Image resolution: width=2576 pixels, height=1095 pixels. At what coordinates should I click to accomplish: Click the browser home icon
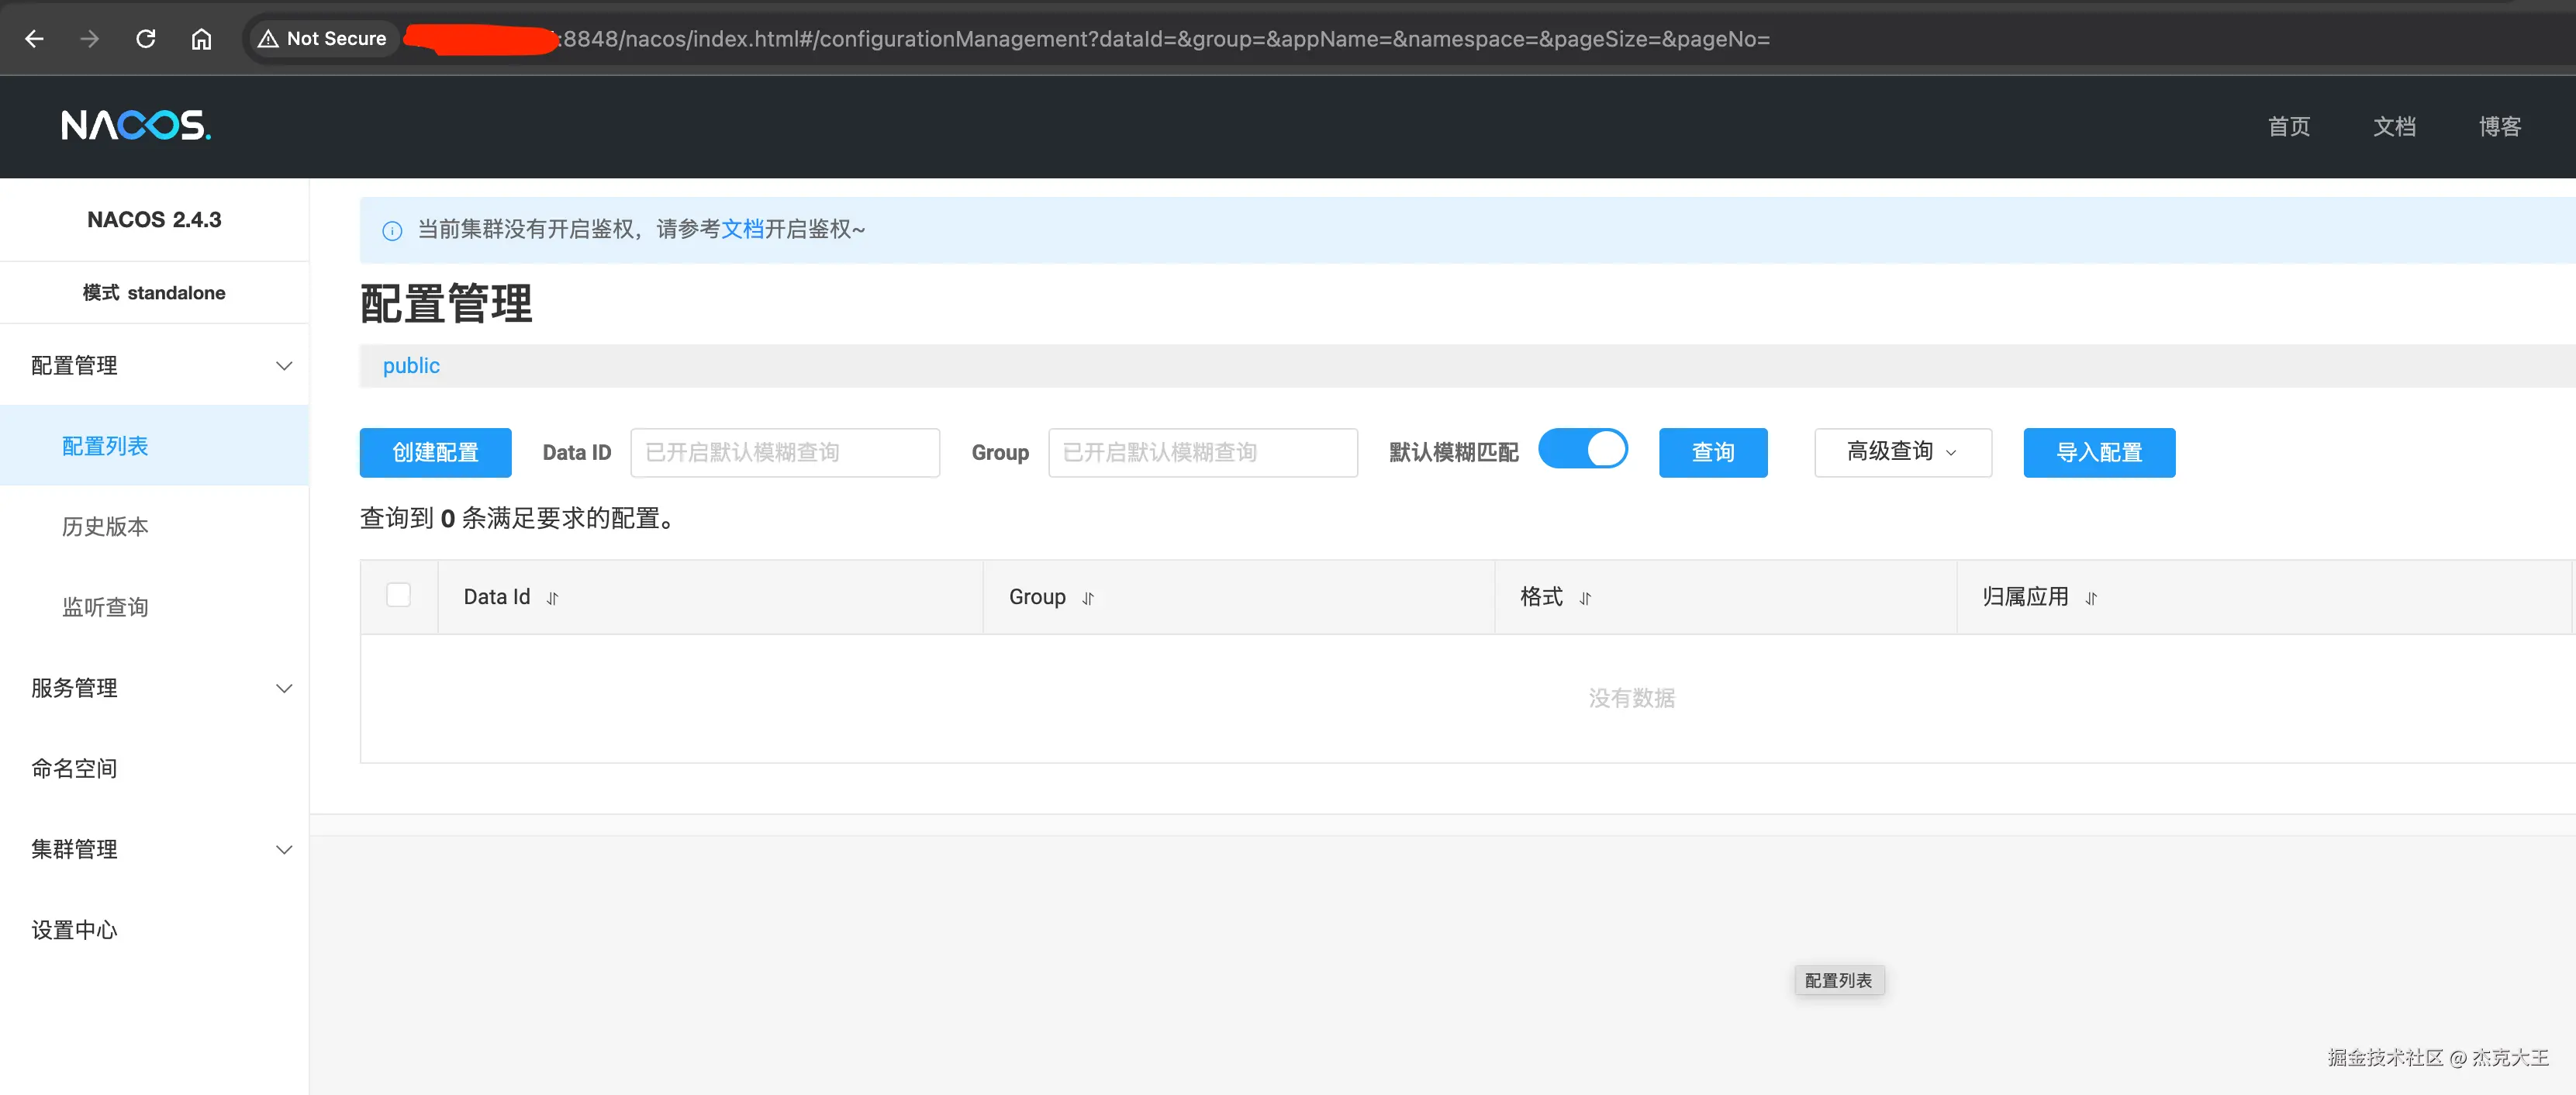200,38
